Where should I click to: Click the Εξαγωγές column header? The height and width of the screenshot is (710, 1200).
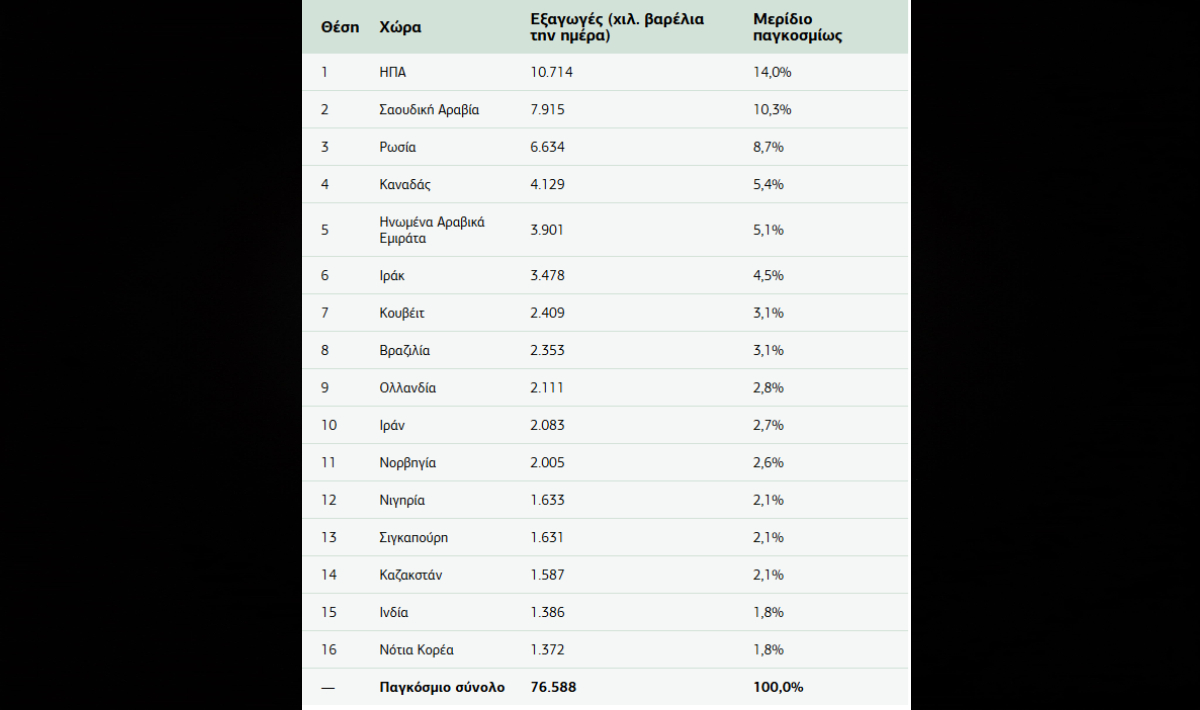(624, 27)
